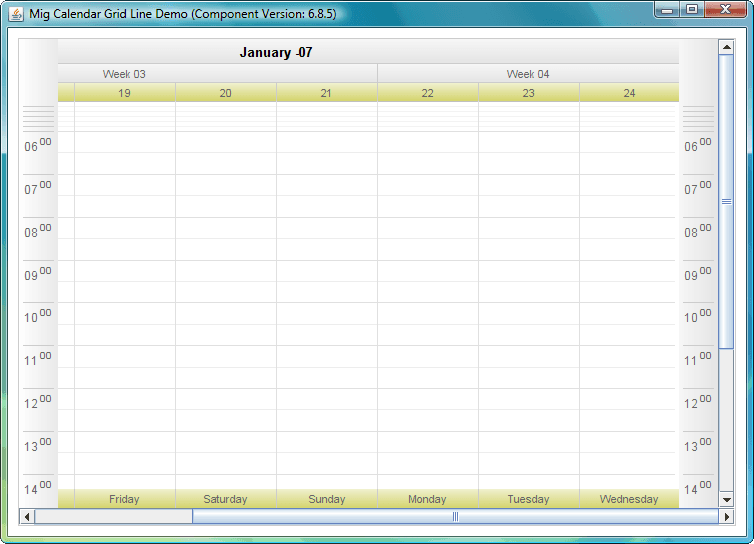This screenshot has height=544, width=754.
Task: Minimize the Mig Calendar demo window
Action: 667,9
